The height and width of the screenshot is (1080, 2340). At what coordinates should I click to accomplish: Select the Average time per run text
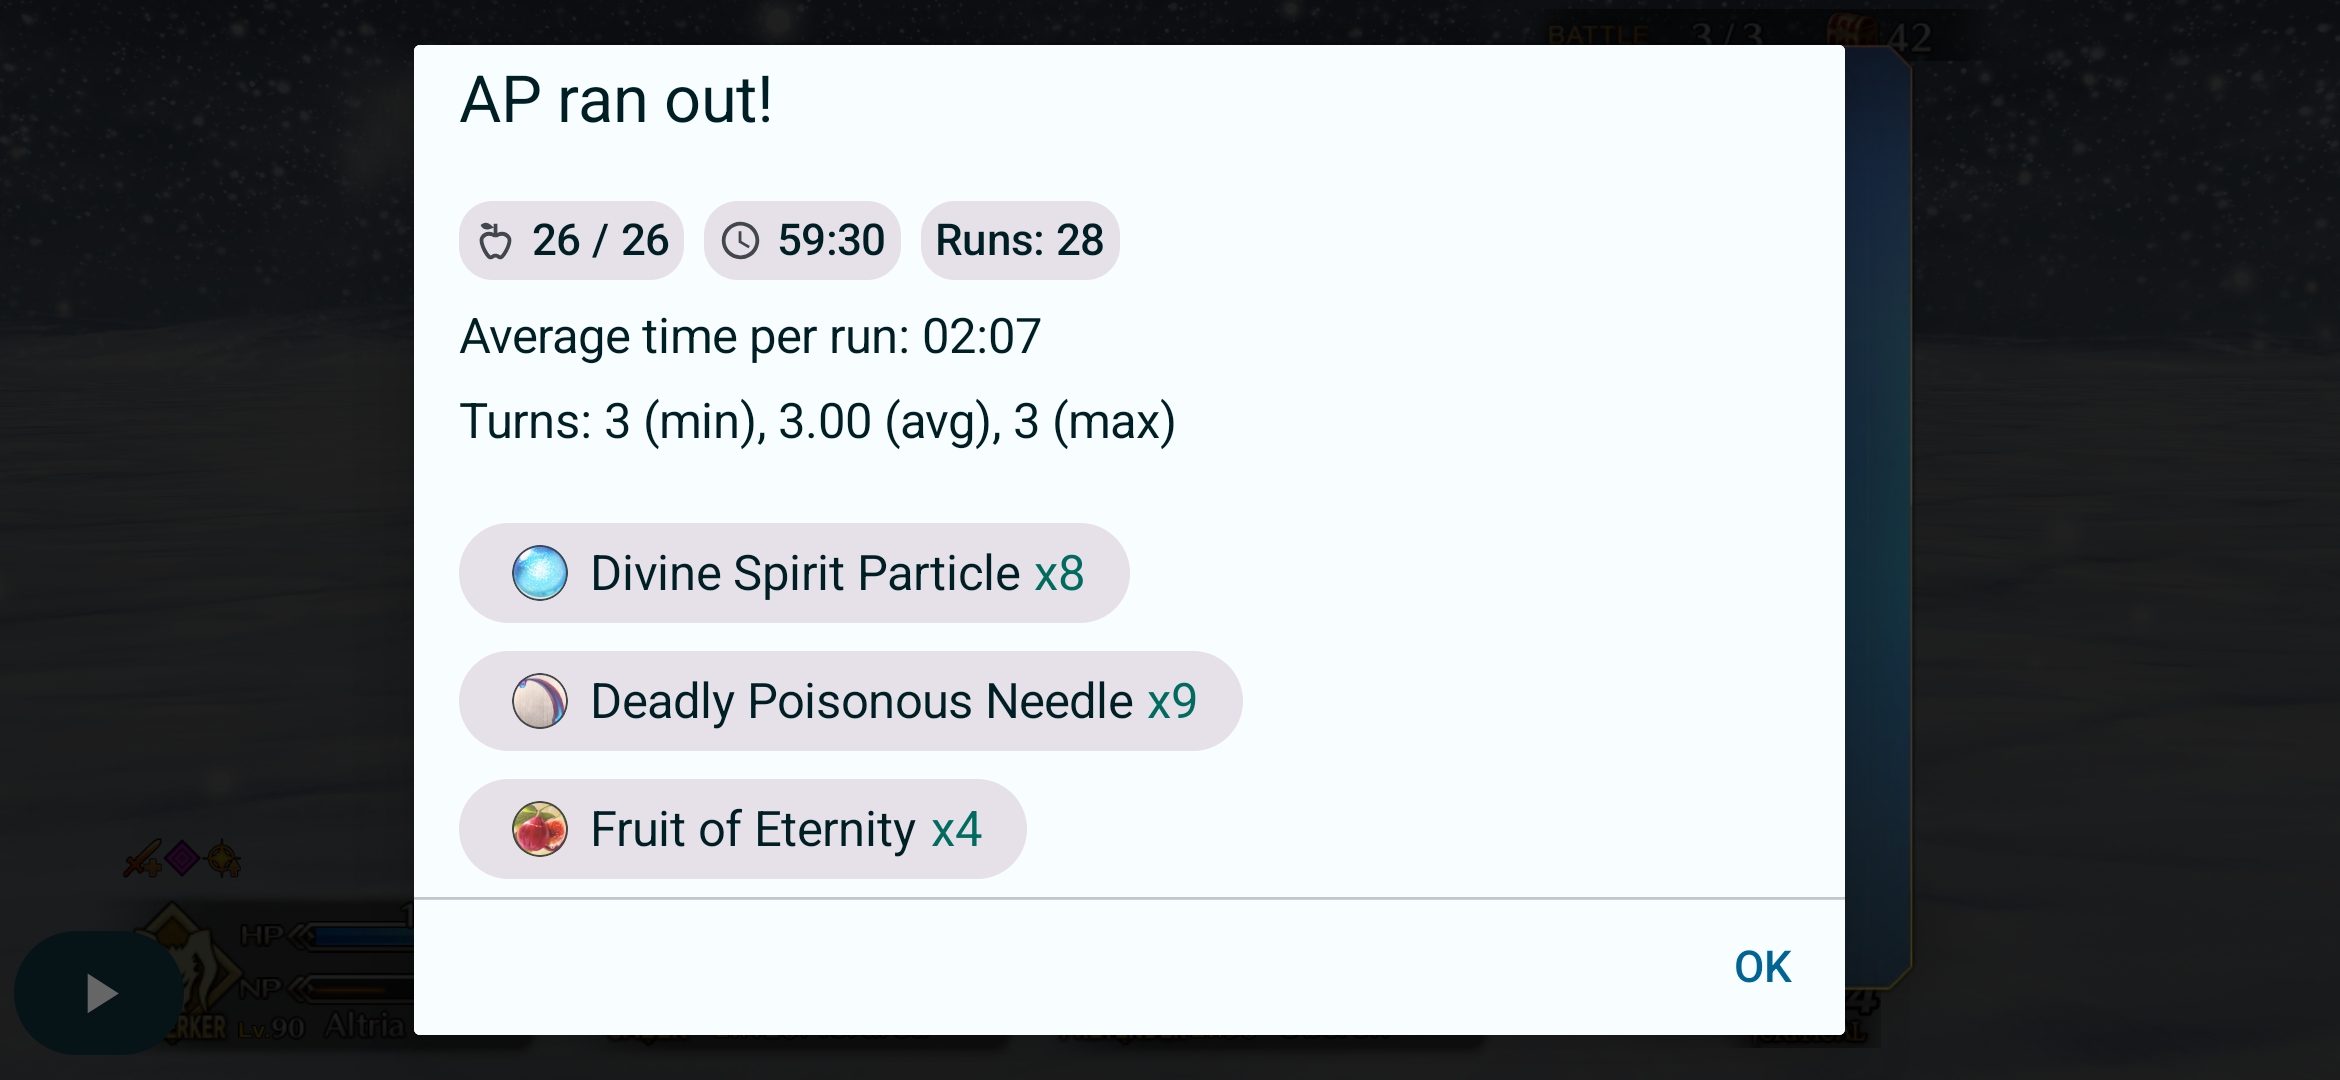(750, 337)
